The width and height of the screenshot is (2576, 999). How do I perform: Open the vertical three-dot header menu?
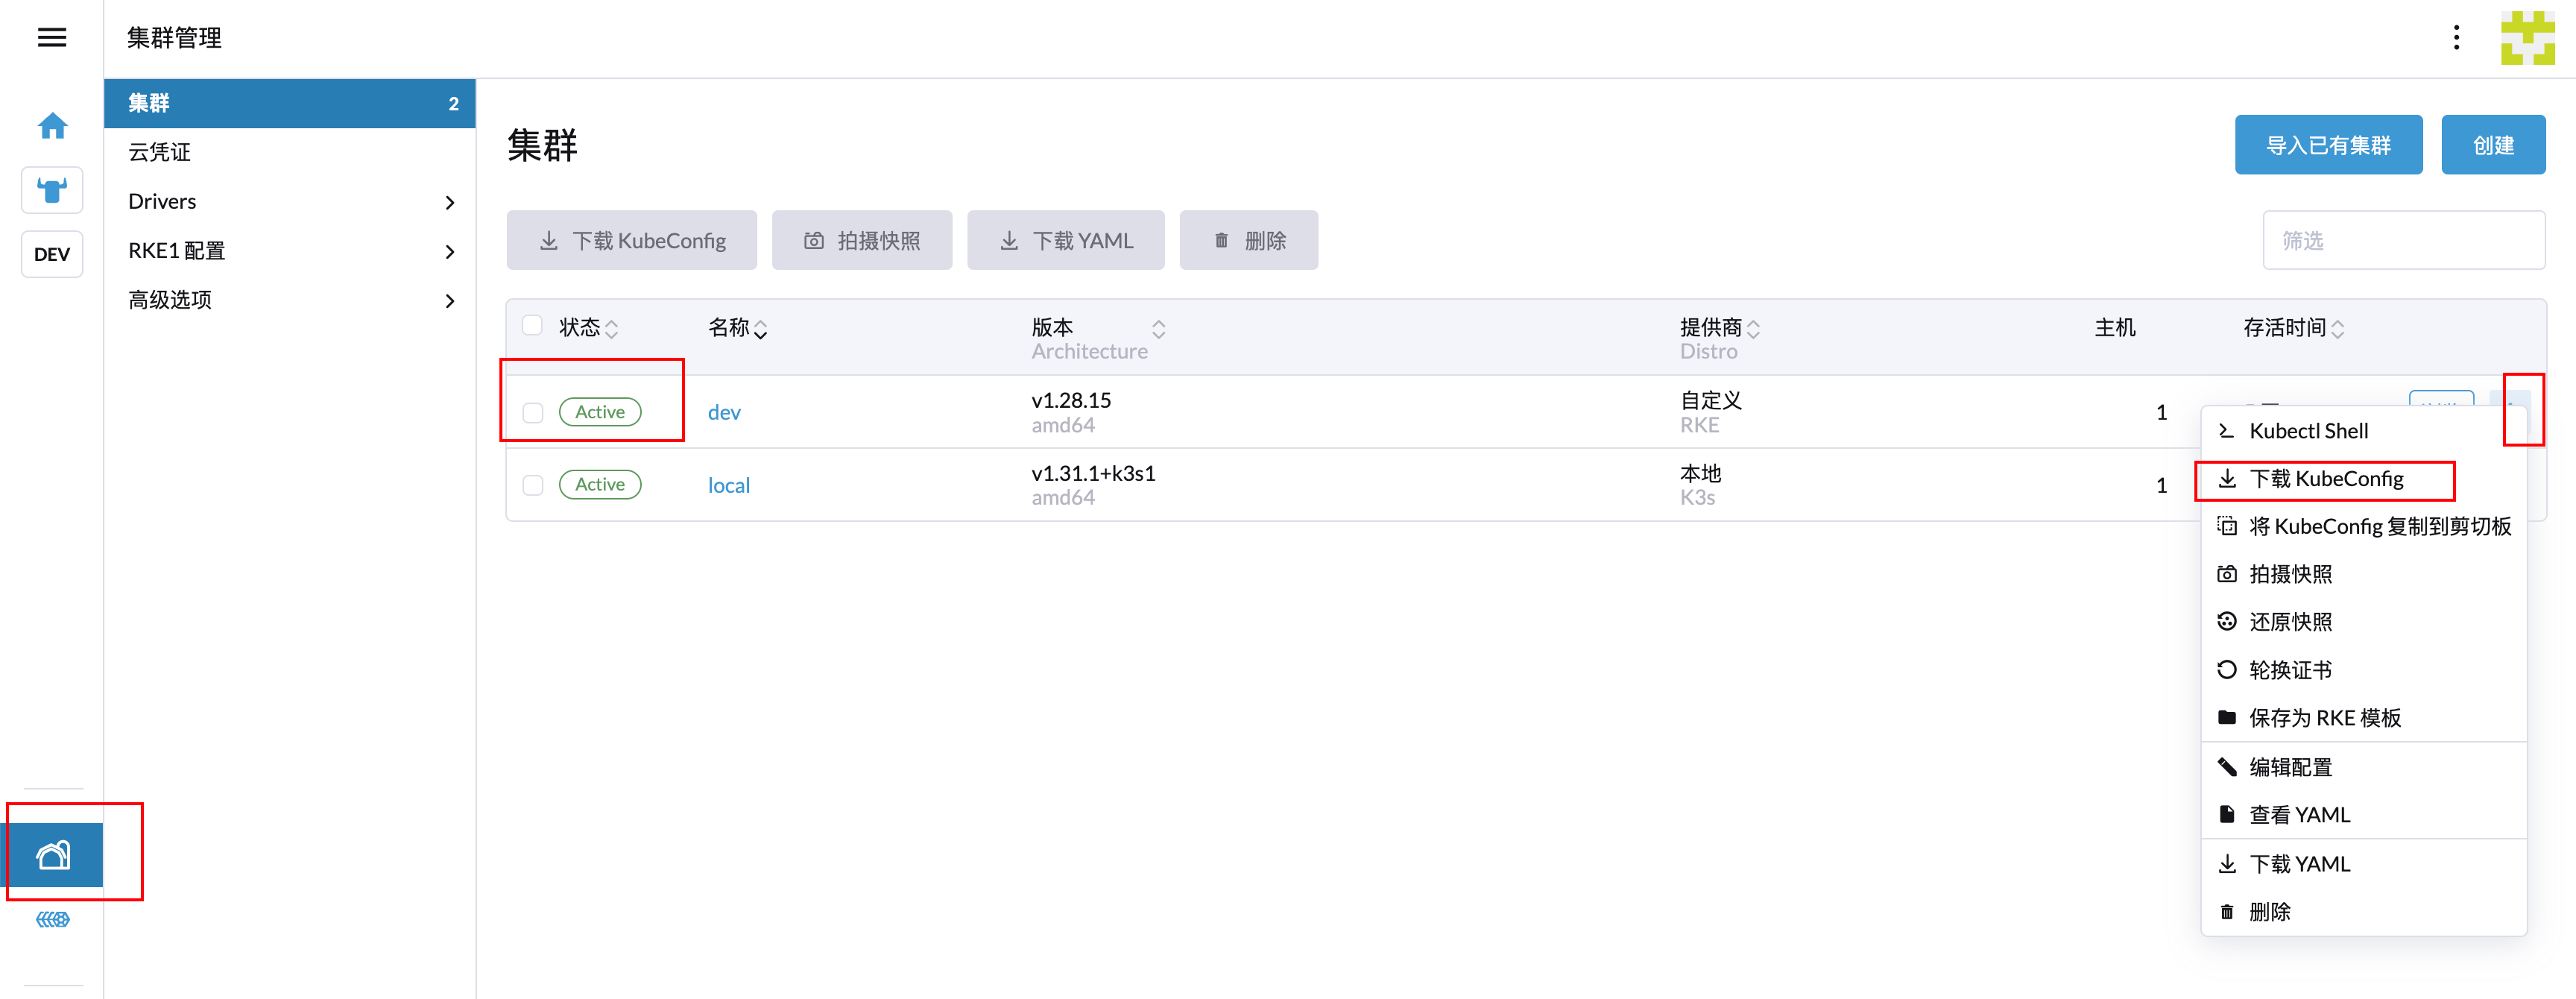tap(2456, 38)
